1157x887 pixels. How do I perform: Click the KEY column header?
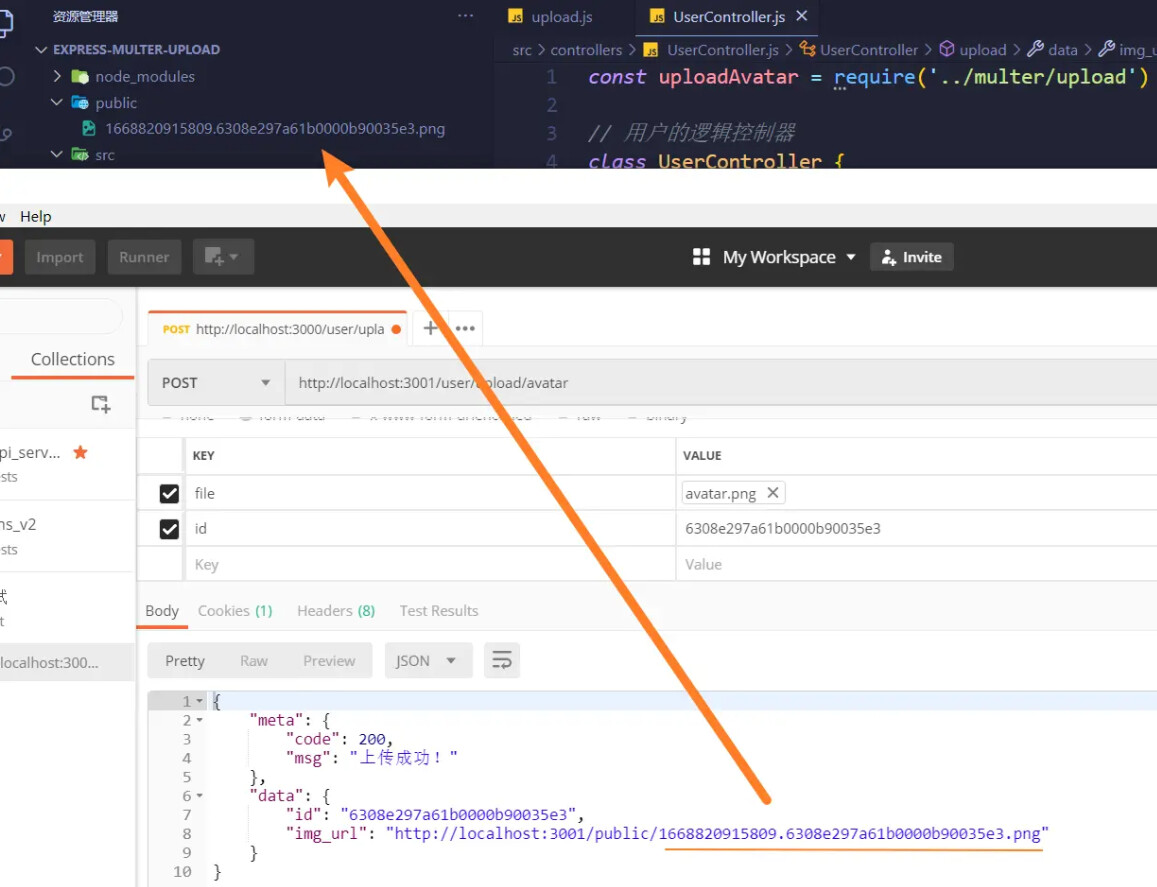coord(204,455)
